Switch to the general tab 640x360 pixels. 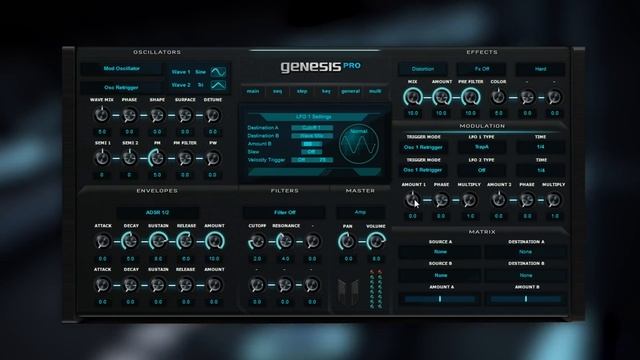point(351,91)
